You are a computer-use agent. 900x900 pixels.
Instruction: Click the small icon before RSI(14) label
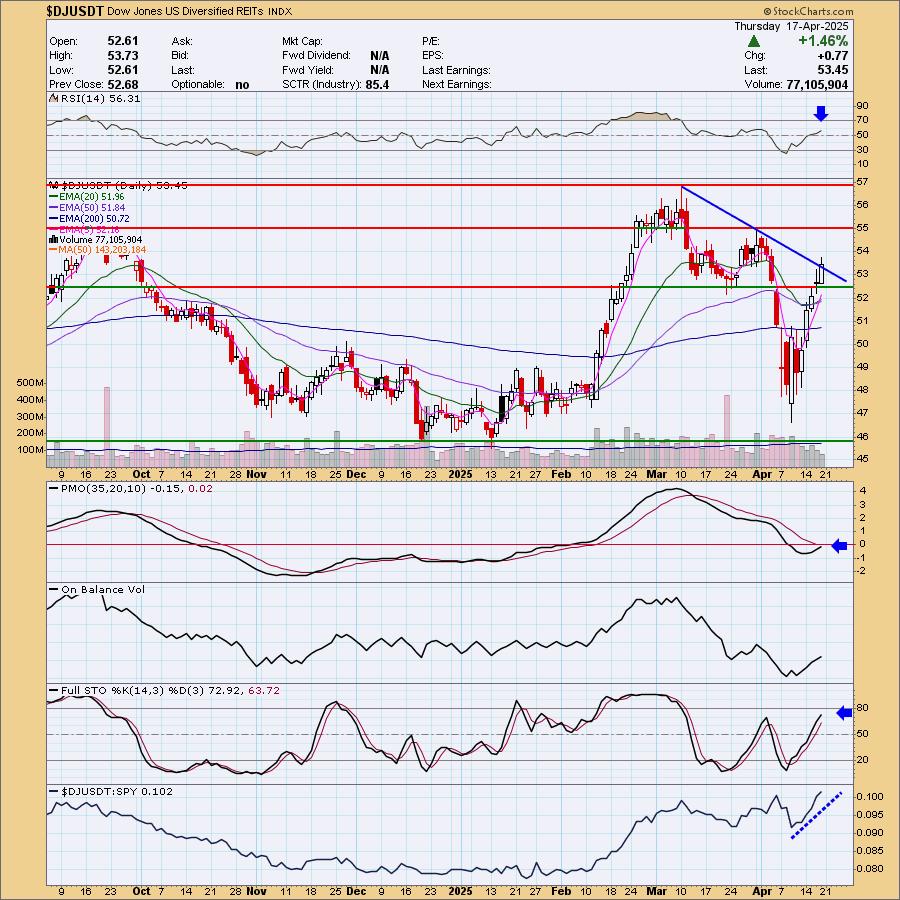pos(53,99)
